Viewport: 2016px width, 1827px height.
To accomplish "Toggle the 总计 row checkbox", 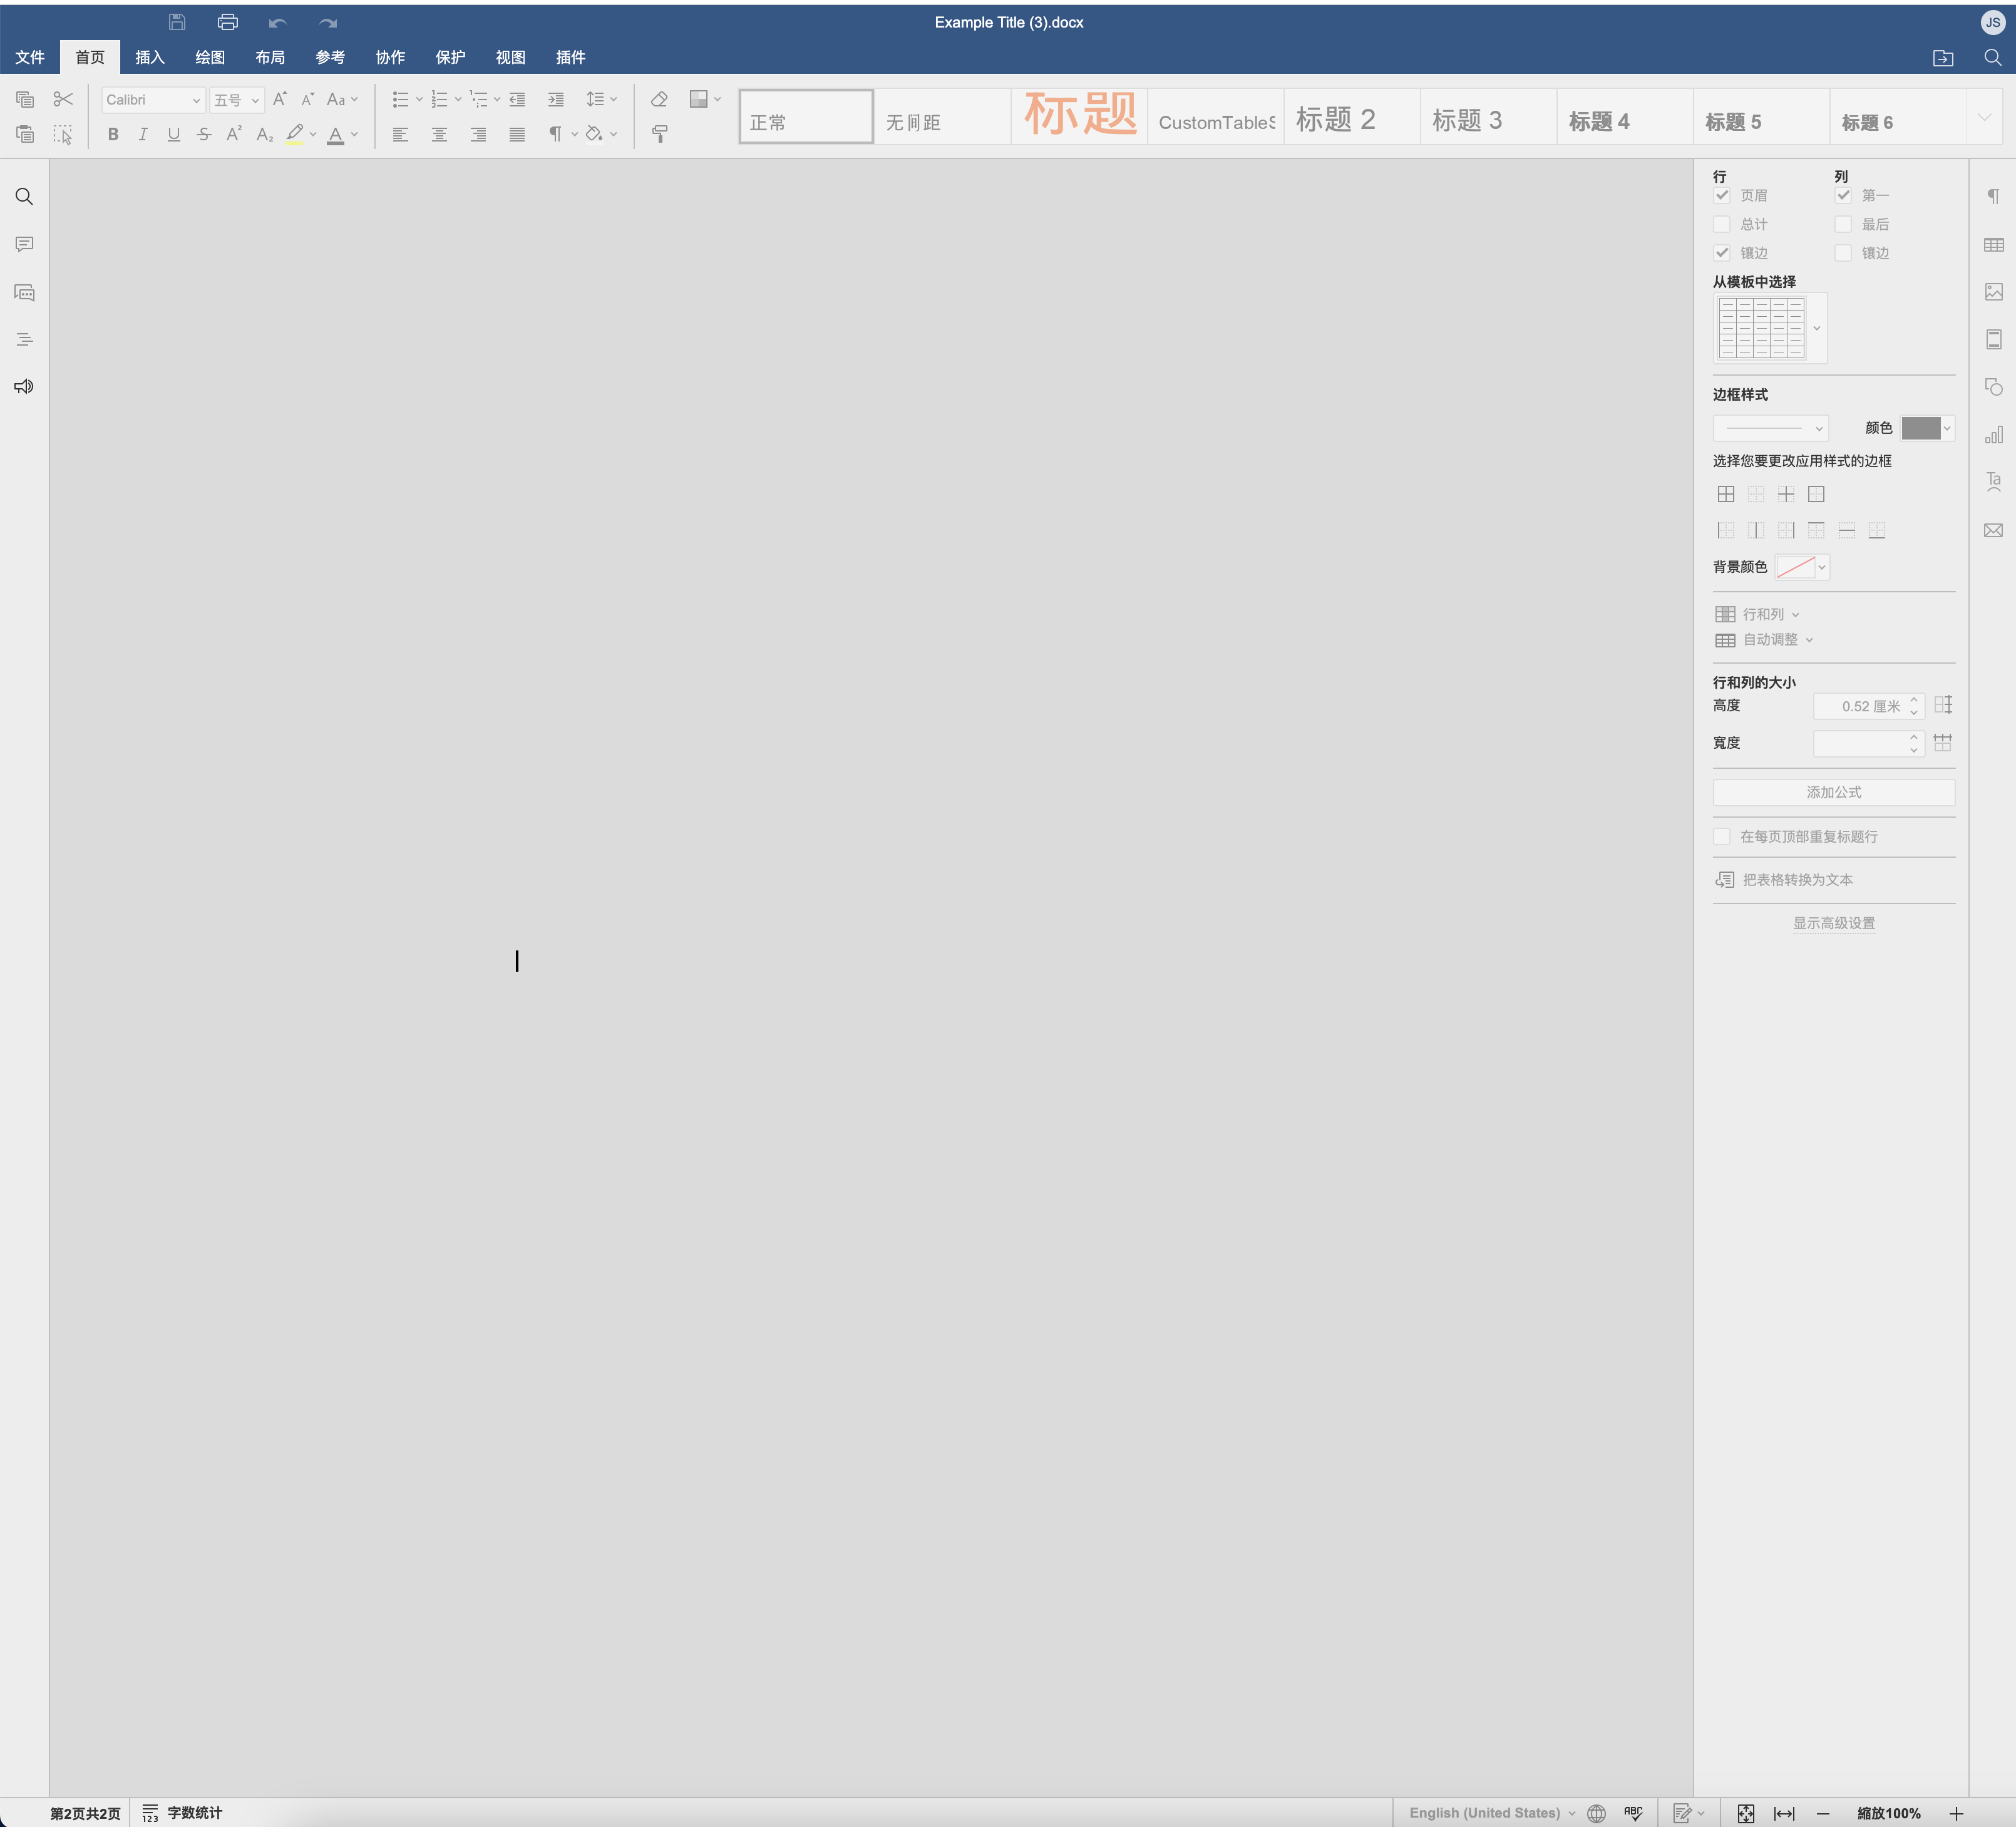I will pyautogui.click(x=1721, y=224).
